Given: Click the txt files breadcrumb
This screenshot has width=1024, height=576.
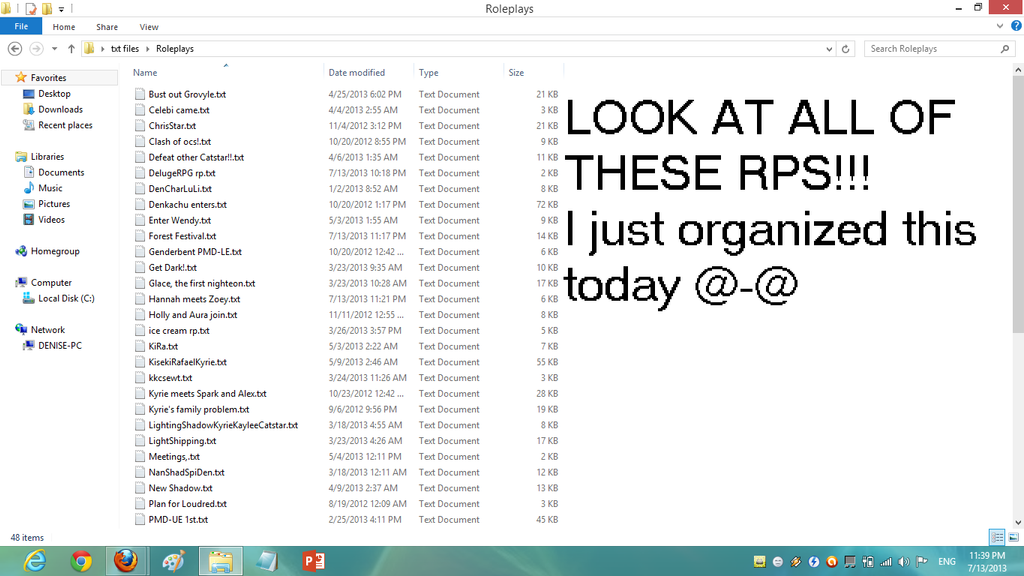Looking at the screenshot, I should pyautogui.click(x=125, y=49).
